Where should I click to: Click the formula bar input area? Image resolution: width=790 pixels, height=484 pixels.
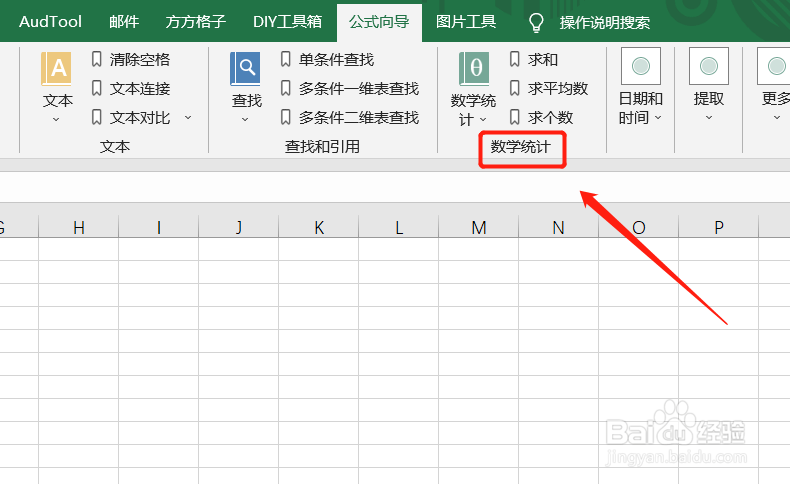(395, 187)
